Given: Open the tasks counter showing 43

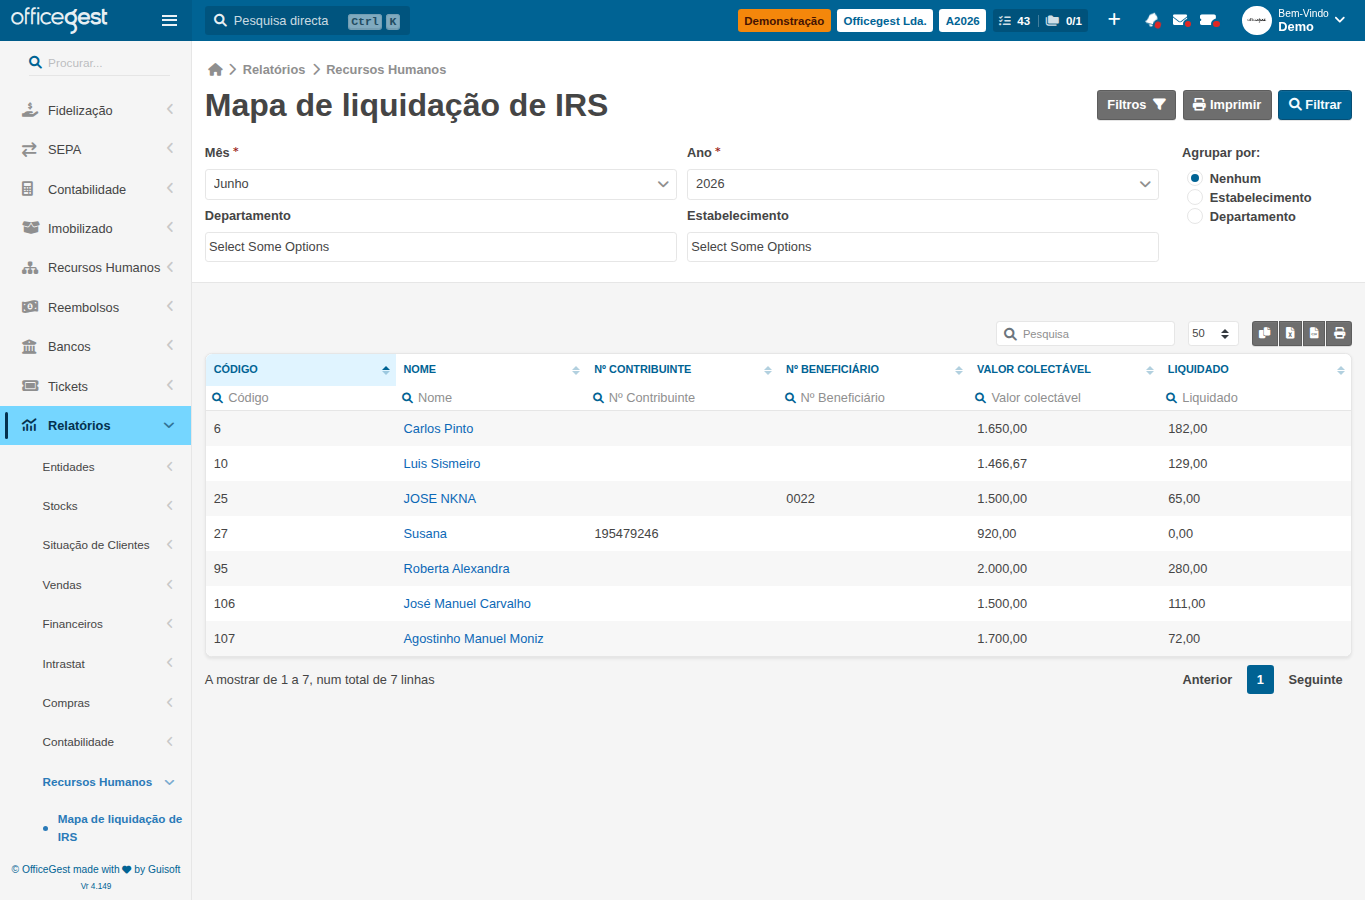Looking at the screenshot, I should [1014, 21].
